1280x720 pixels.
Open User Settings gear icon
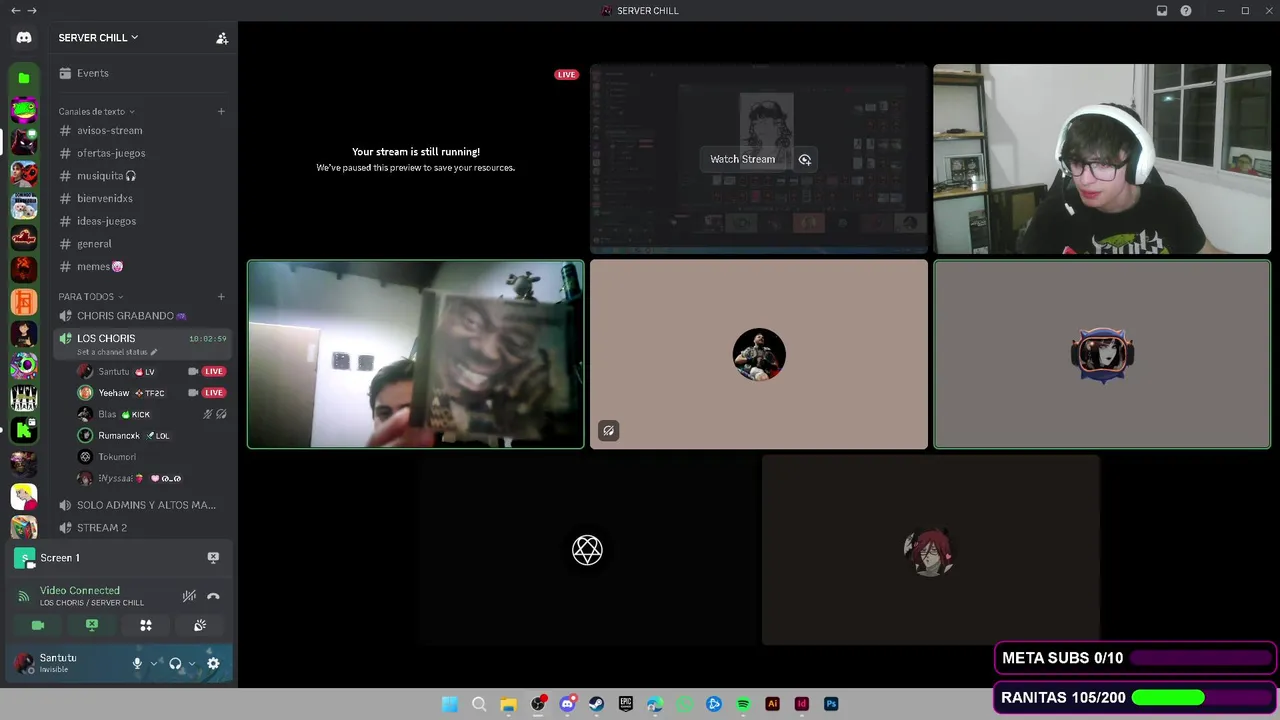tap(213, 663)
